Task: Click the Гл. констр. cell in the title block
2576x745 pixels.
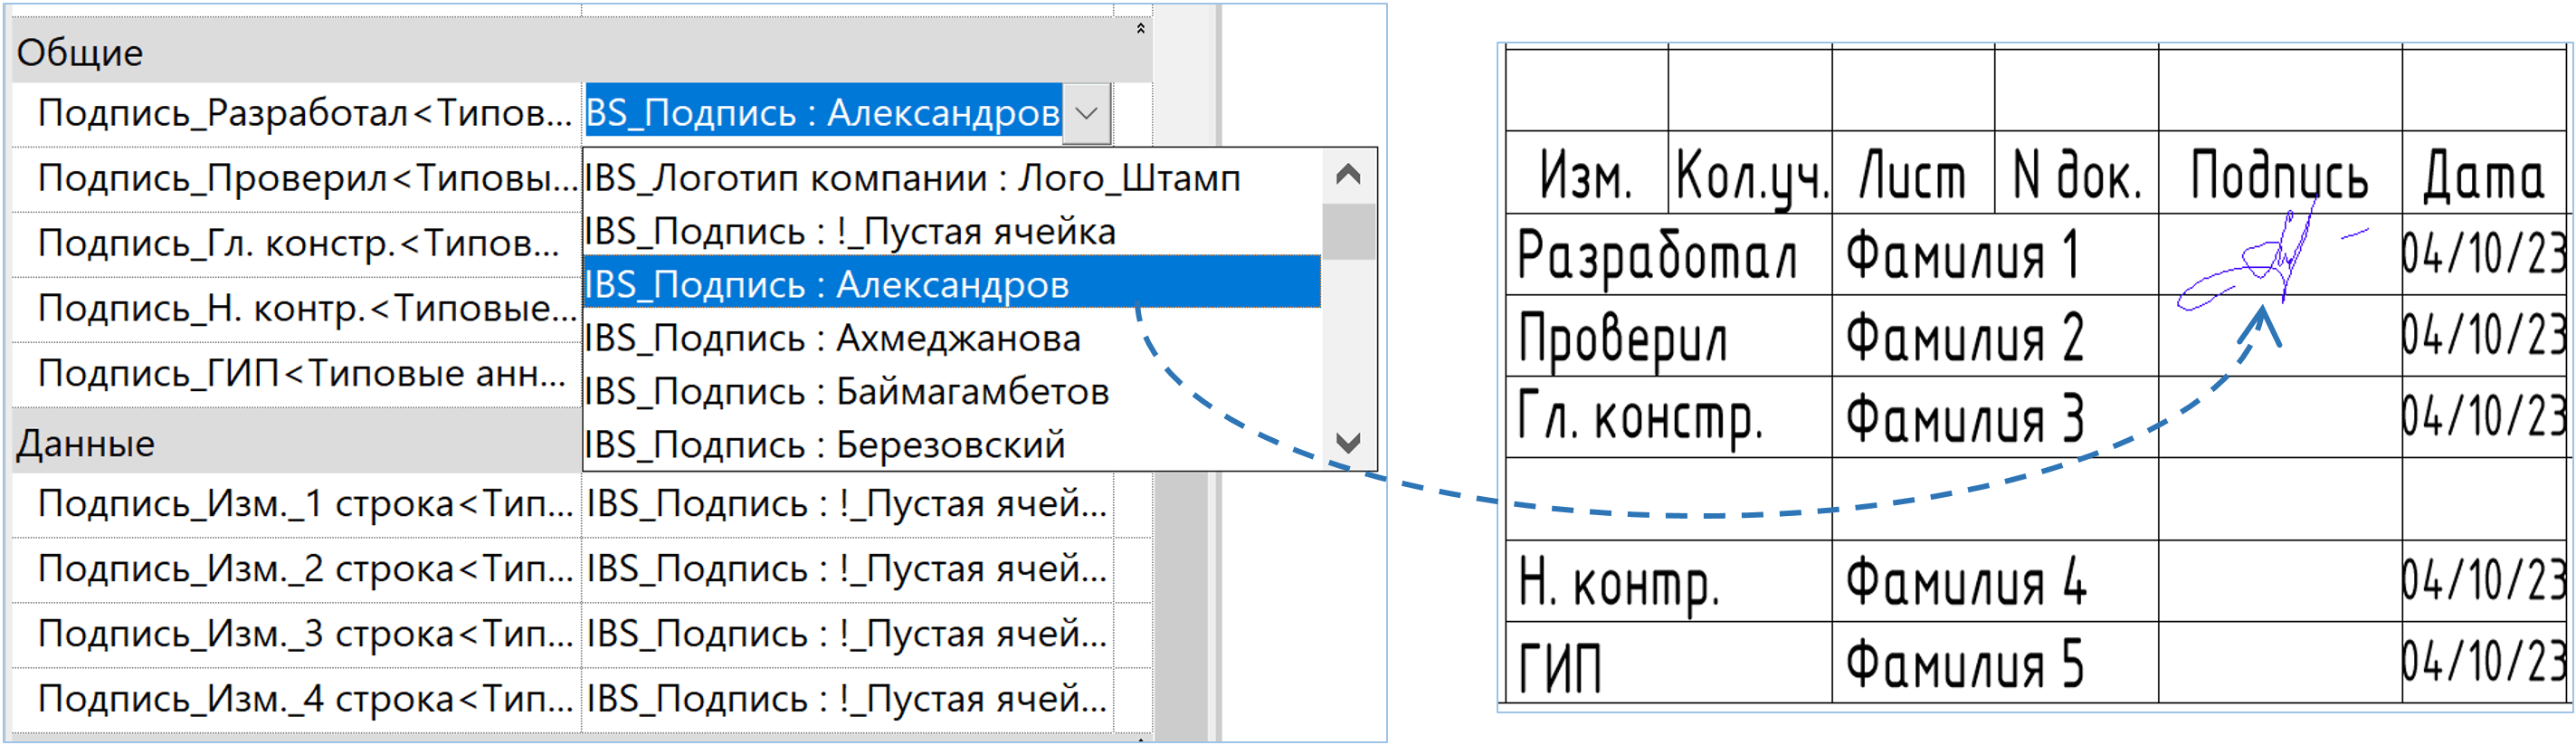Action: [1668, 417]
